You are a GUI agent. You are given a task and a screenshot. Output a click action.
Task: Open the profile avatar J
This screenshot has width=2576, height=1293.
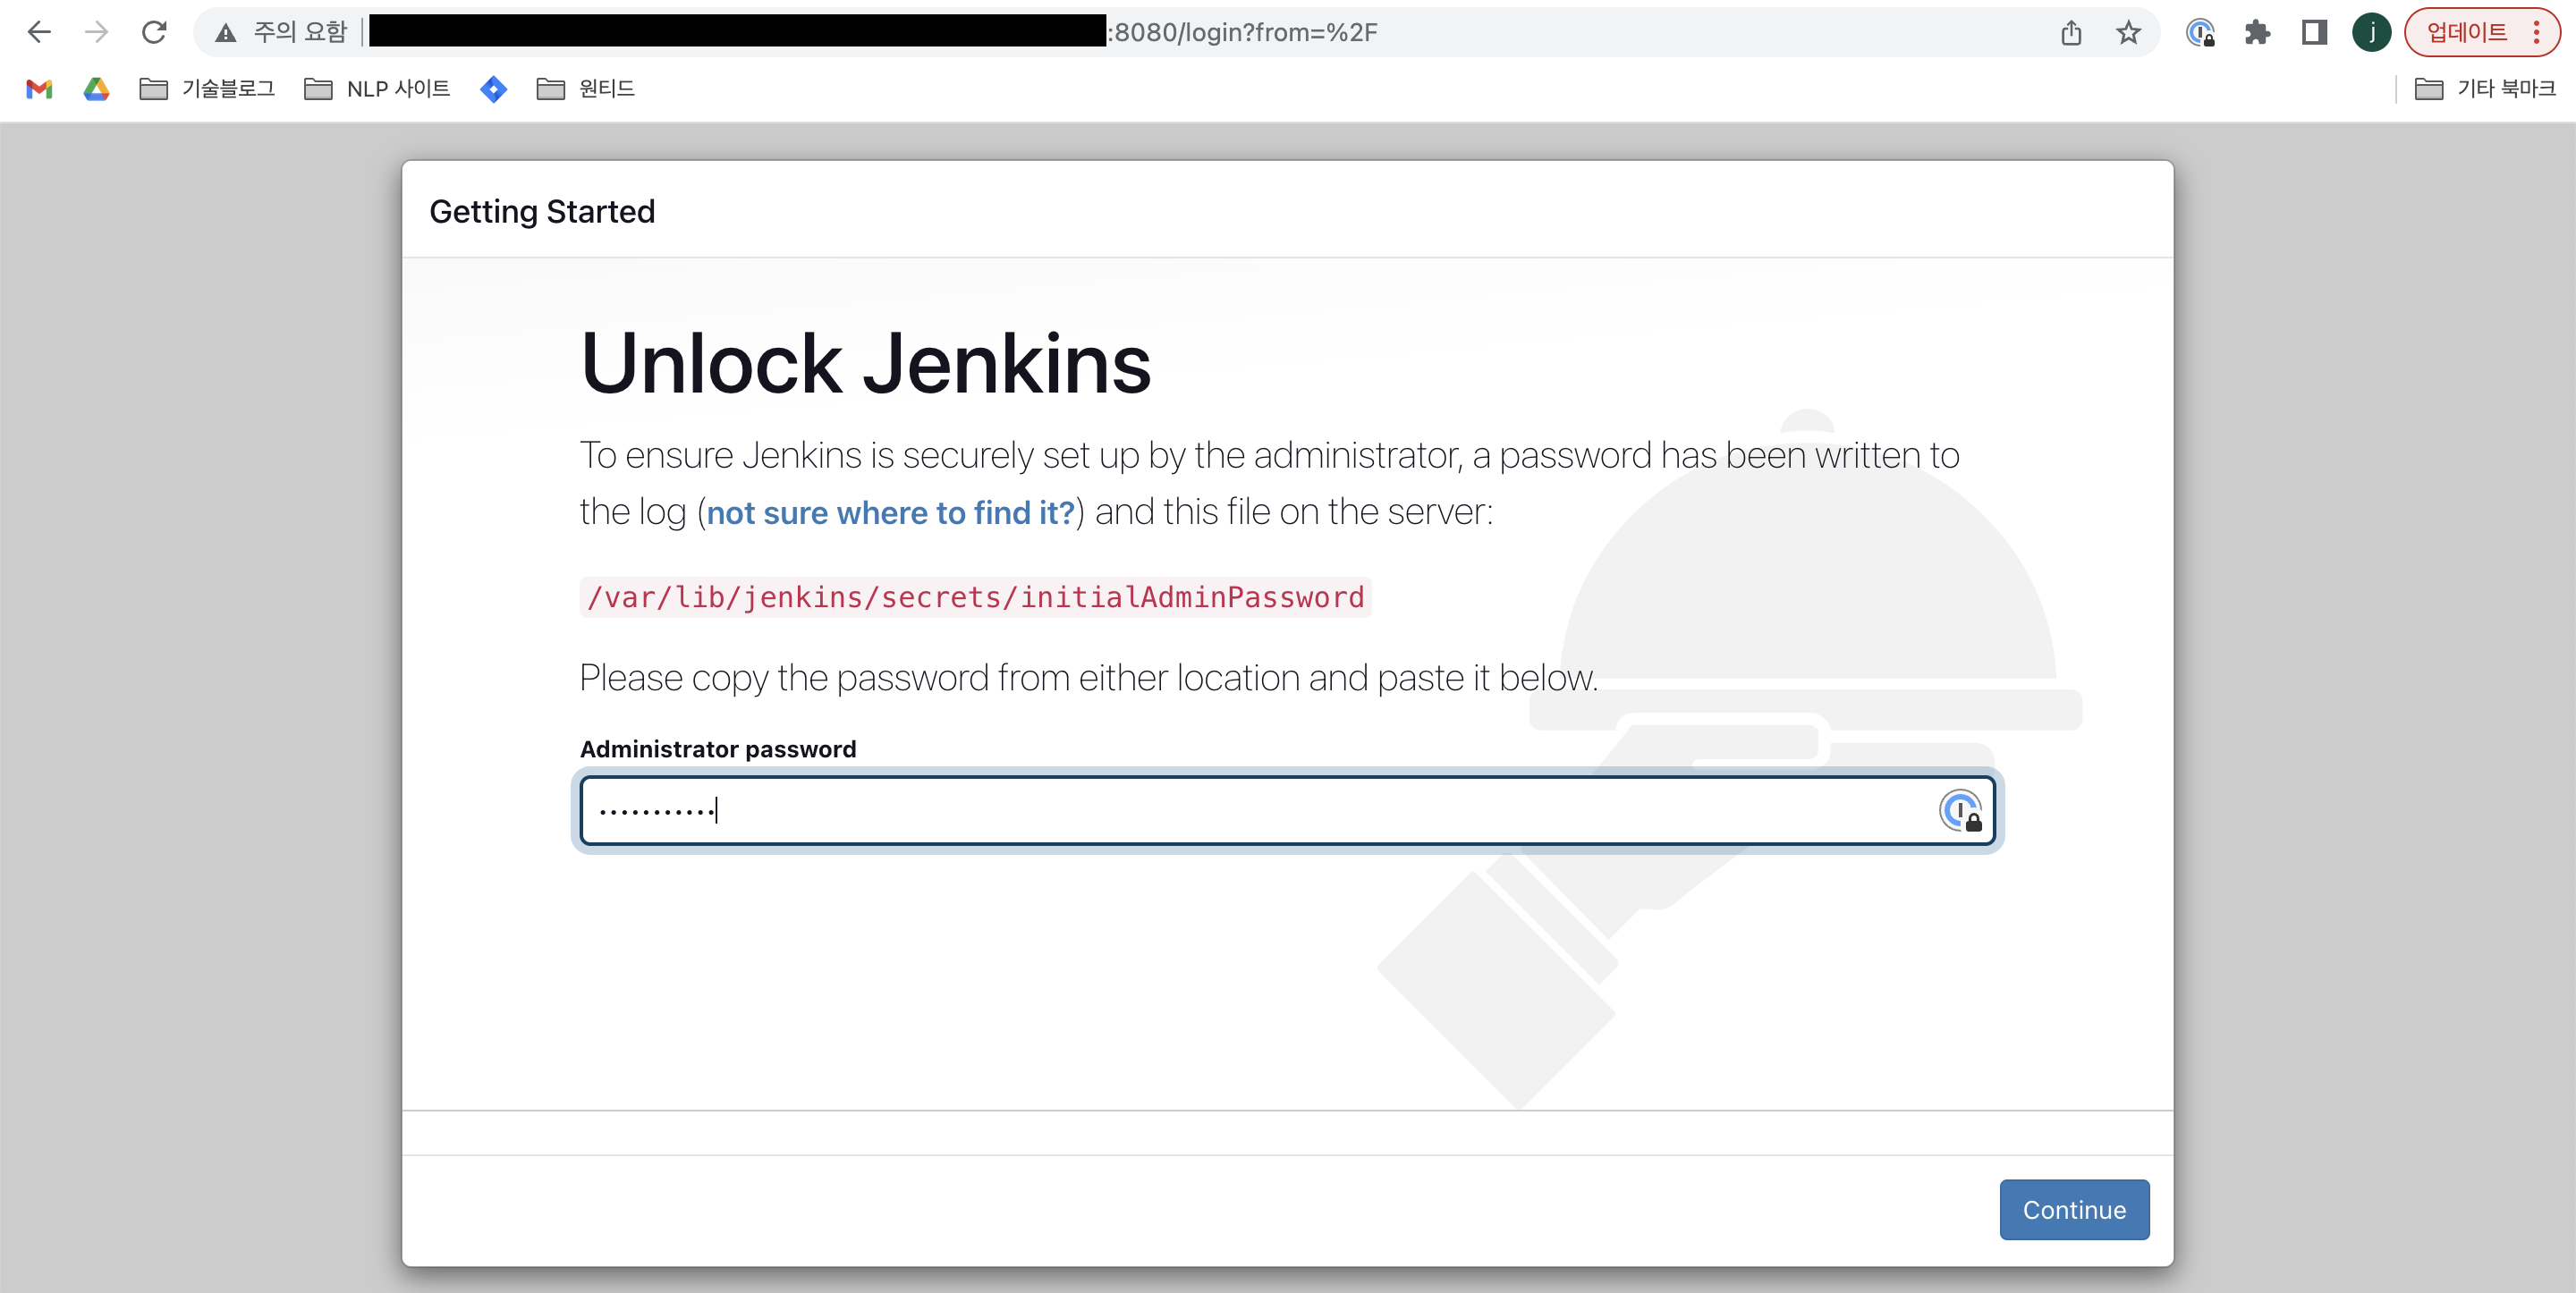[2371, 33]
